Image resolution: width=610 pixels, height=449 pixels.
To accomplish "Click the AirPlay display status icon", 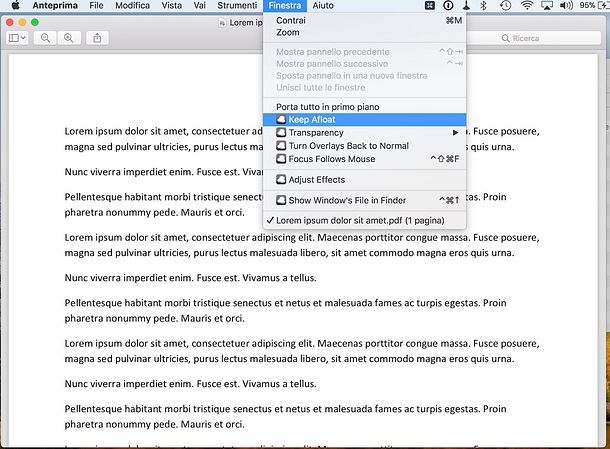I will click(x=547, y=5).
